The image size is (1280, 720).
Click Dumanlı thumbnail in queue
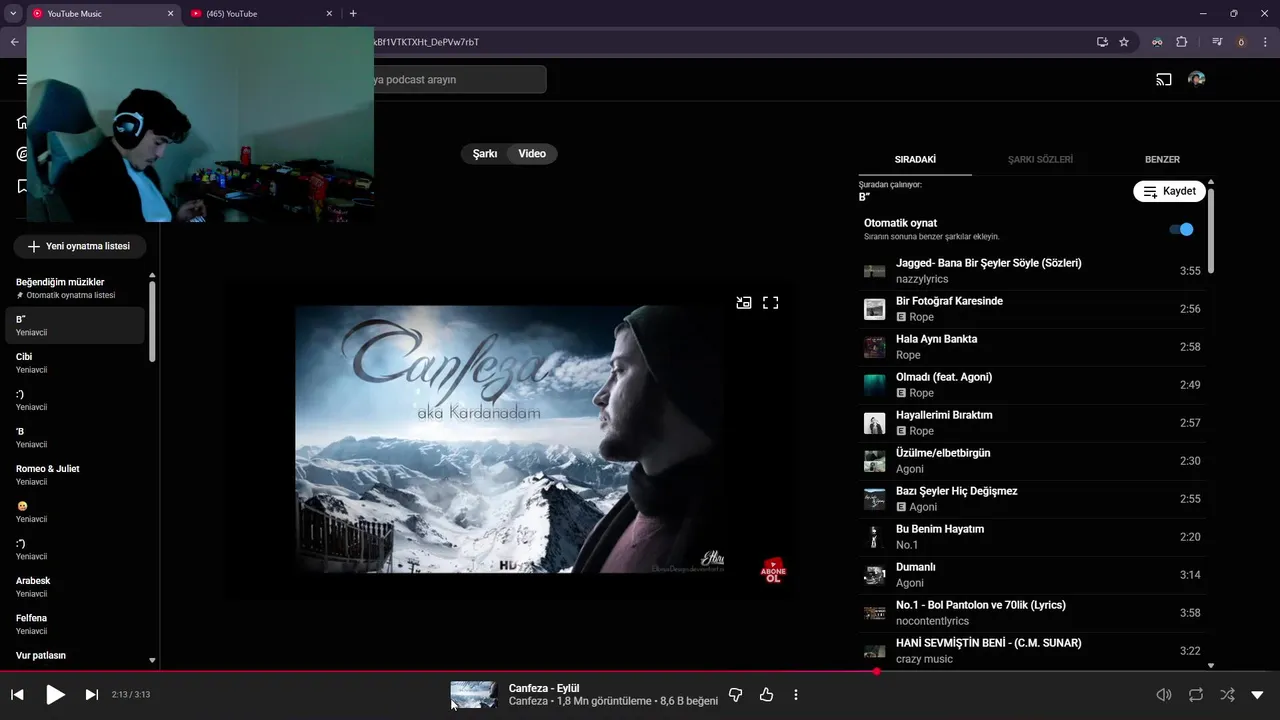[x=875, y=575]
